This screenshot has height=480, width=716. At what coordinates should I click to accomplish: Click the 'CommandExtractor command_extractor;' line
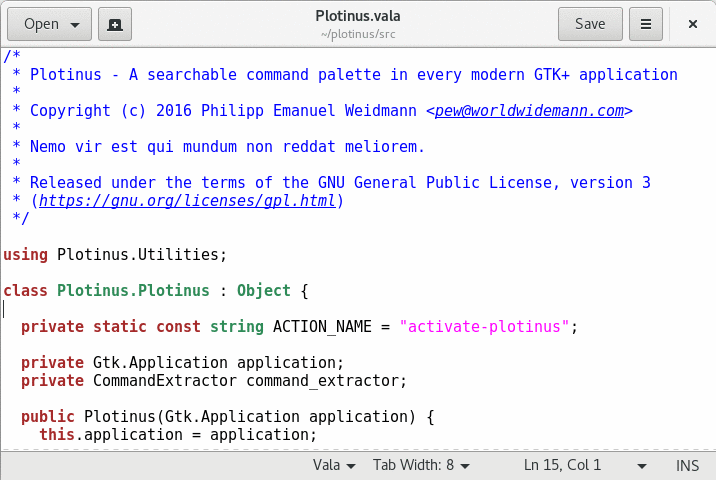pos(250,380)
